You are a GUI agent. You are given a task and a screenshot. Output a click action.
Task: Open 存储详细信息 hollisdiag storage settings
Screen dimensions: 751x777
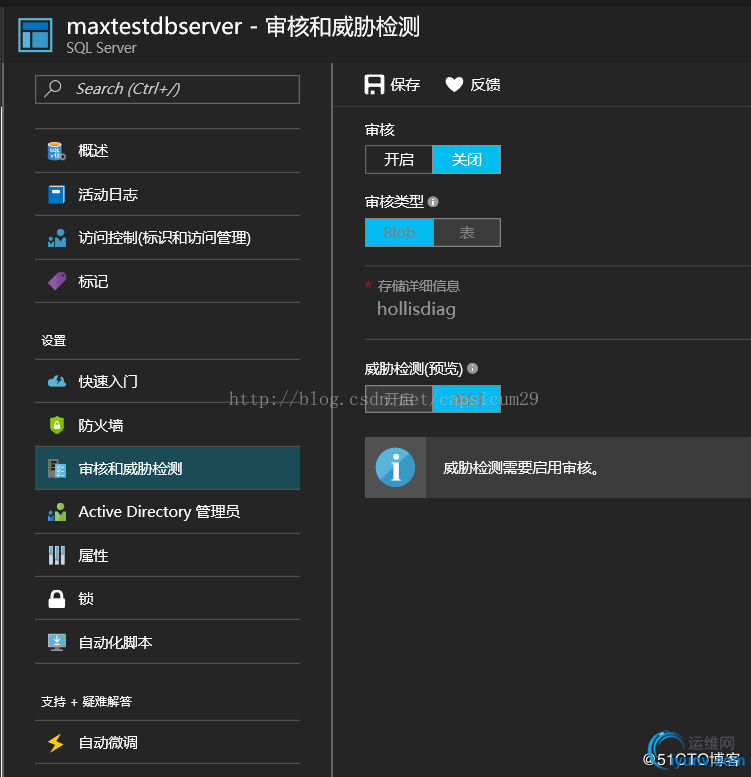click(x=558, y=302)
